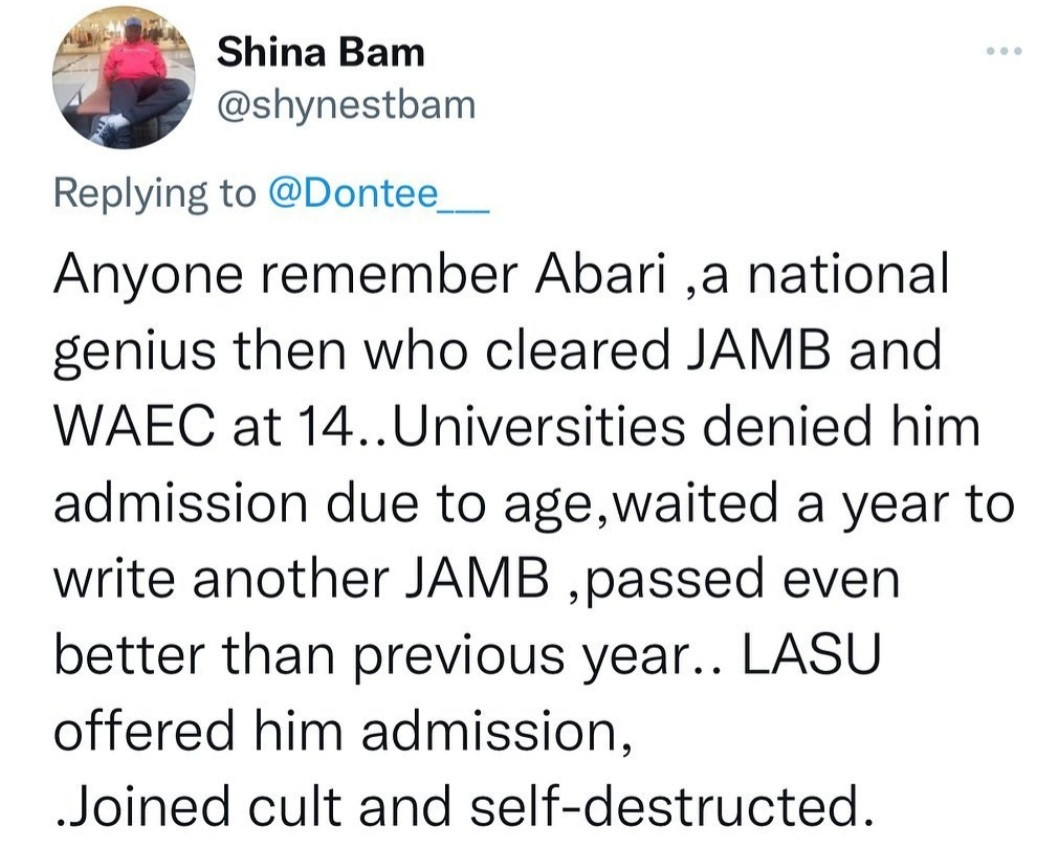The height and width of the screenshot is (857, 1058).
Task: Click the 'Replying to' label
Action: (x=153, y=193)
